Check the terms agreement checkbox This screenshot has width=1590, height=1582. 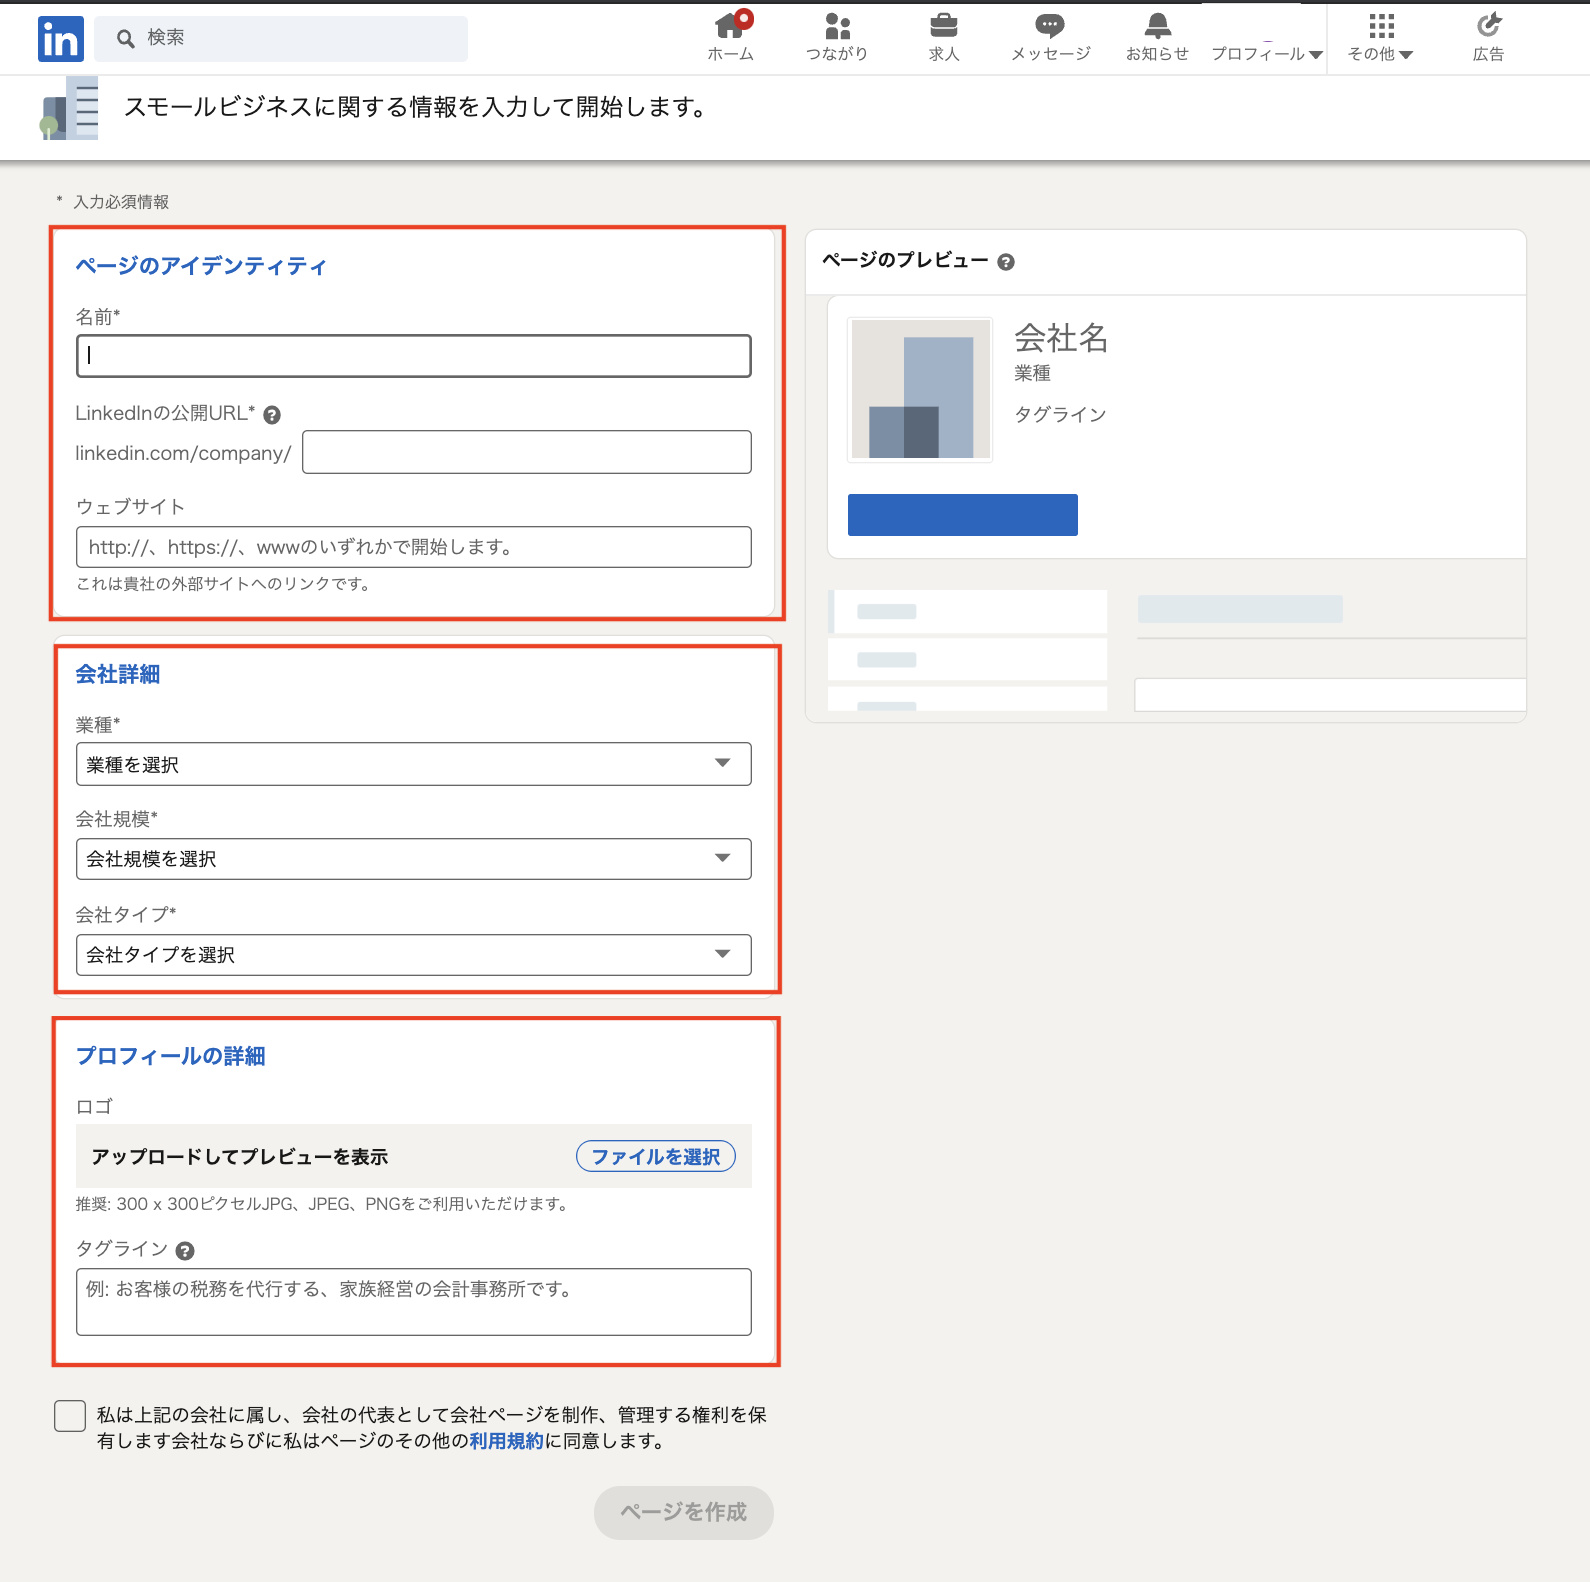[70, 1416]
